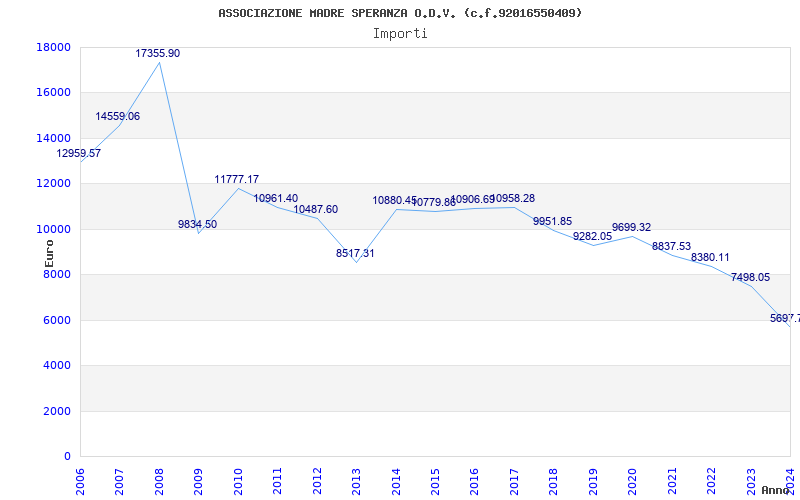Select the data label 12959.57

79,153
